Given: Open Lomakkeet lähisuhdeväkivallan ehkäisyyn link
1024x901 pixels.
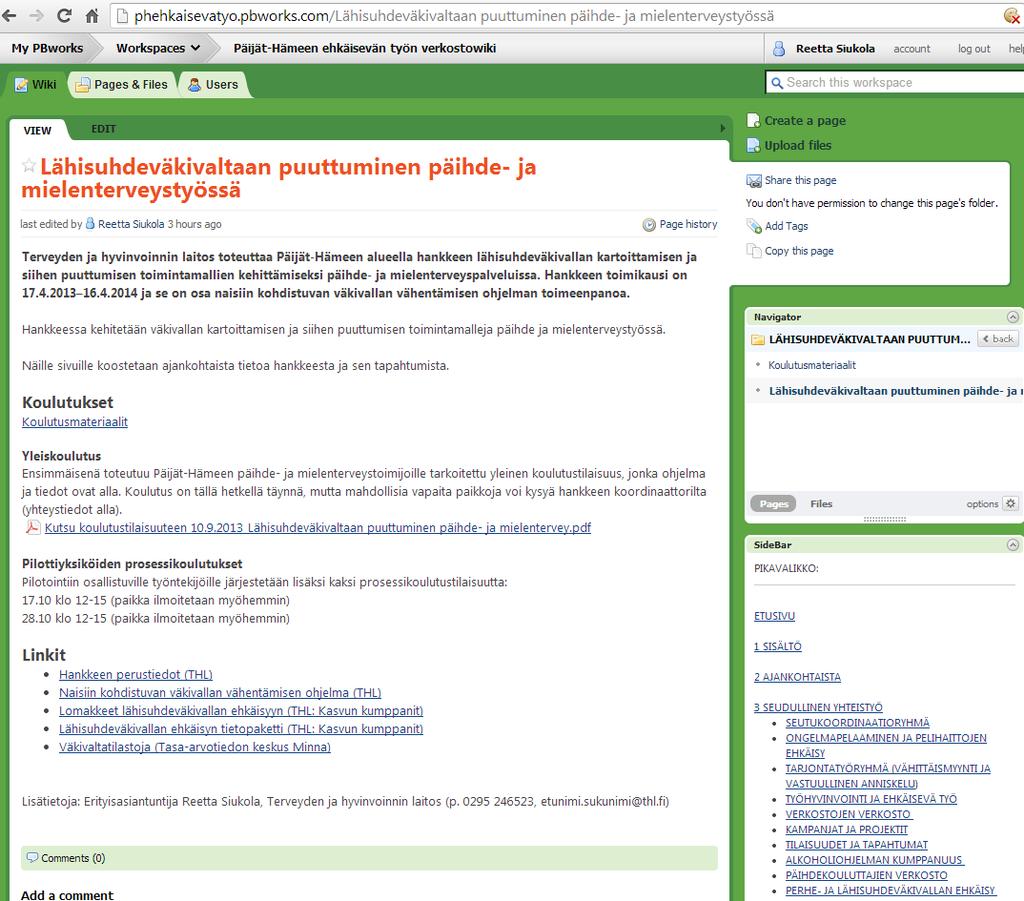Looking at the screenshot, I should pyautogui.click(x=241, y=710).
